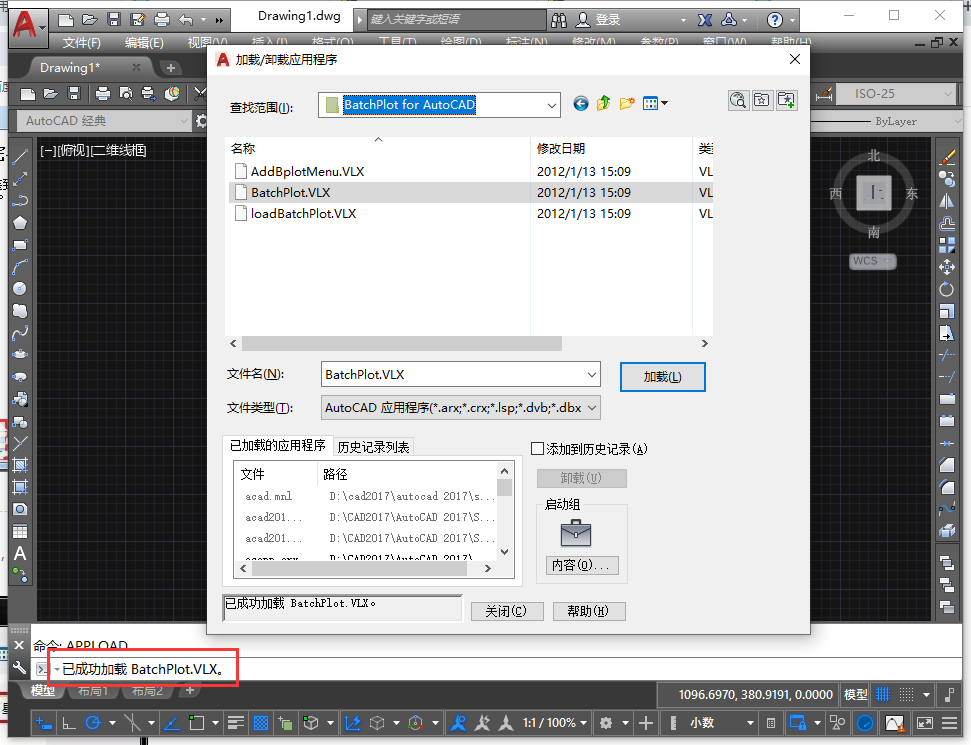Click Add to Favorites icon in dialog
The height and width of the screenshot is (745, 971).
[786, 100]
